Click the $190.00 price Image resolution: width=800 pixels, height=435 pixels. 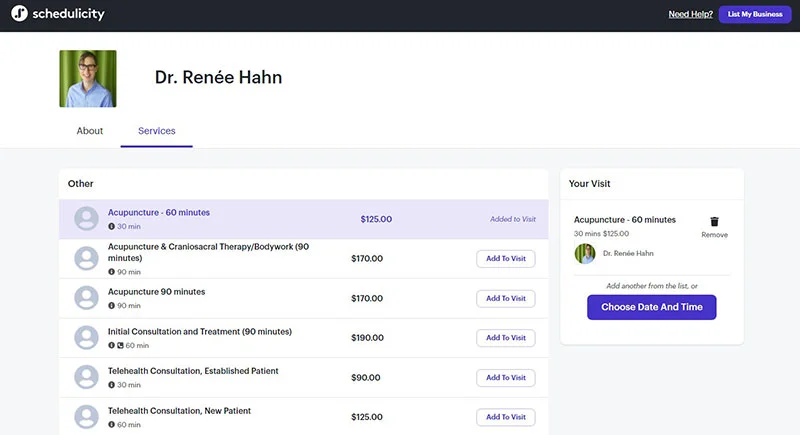point(367,338)
